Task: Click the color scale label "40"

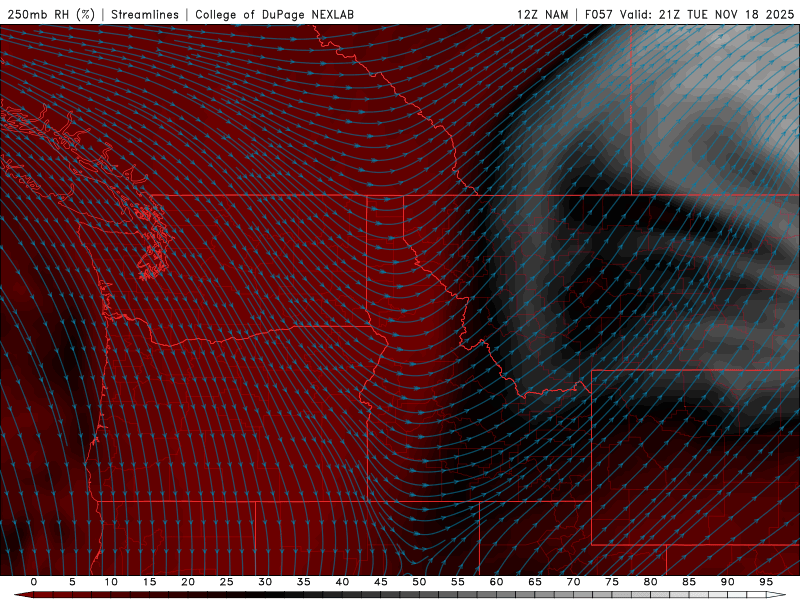Action: (x=342, y=582)
